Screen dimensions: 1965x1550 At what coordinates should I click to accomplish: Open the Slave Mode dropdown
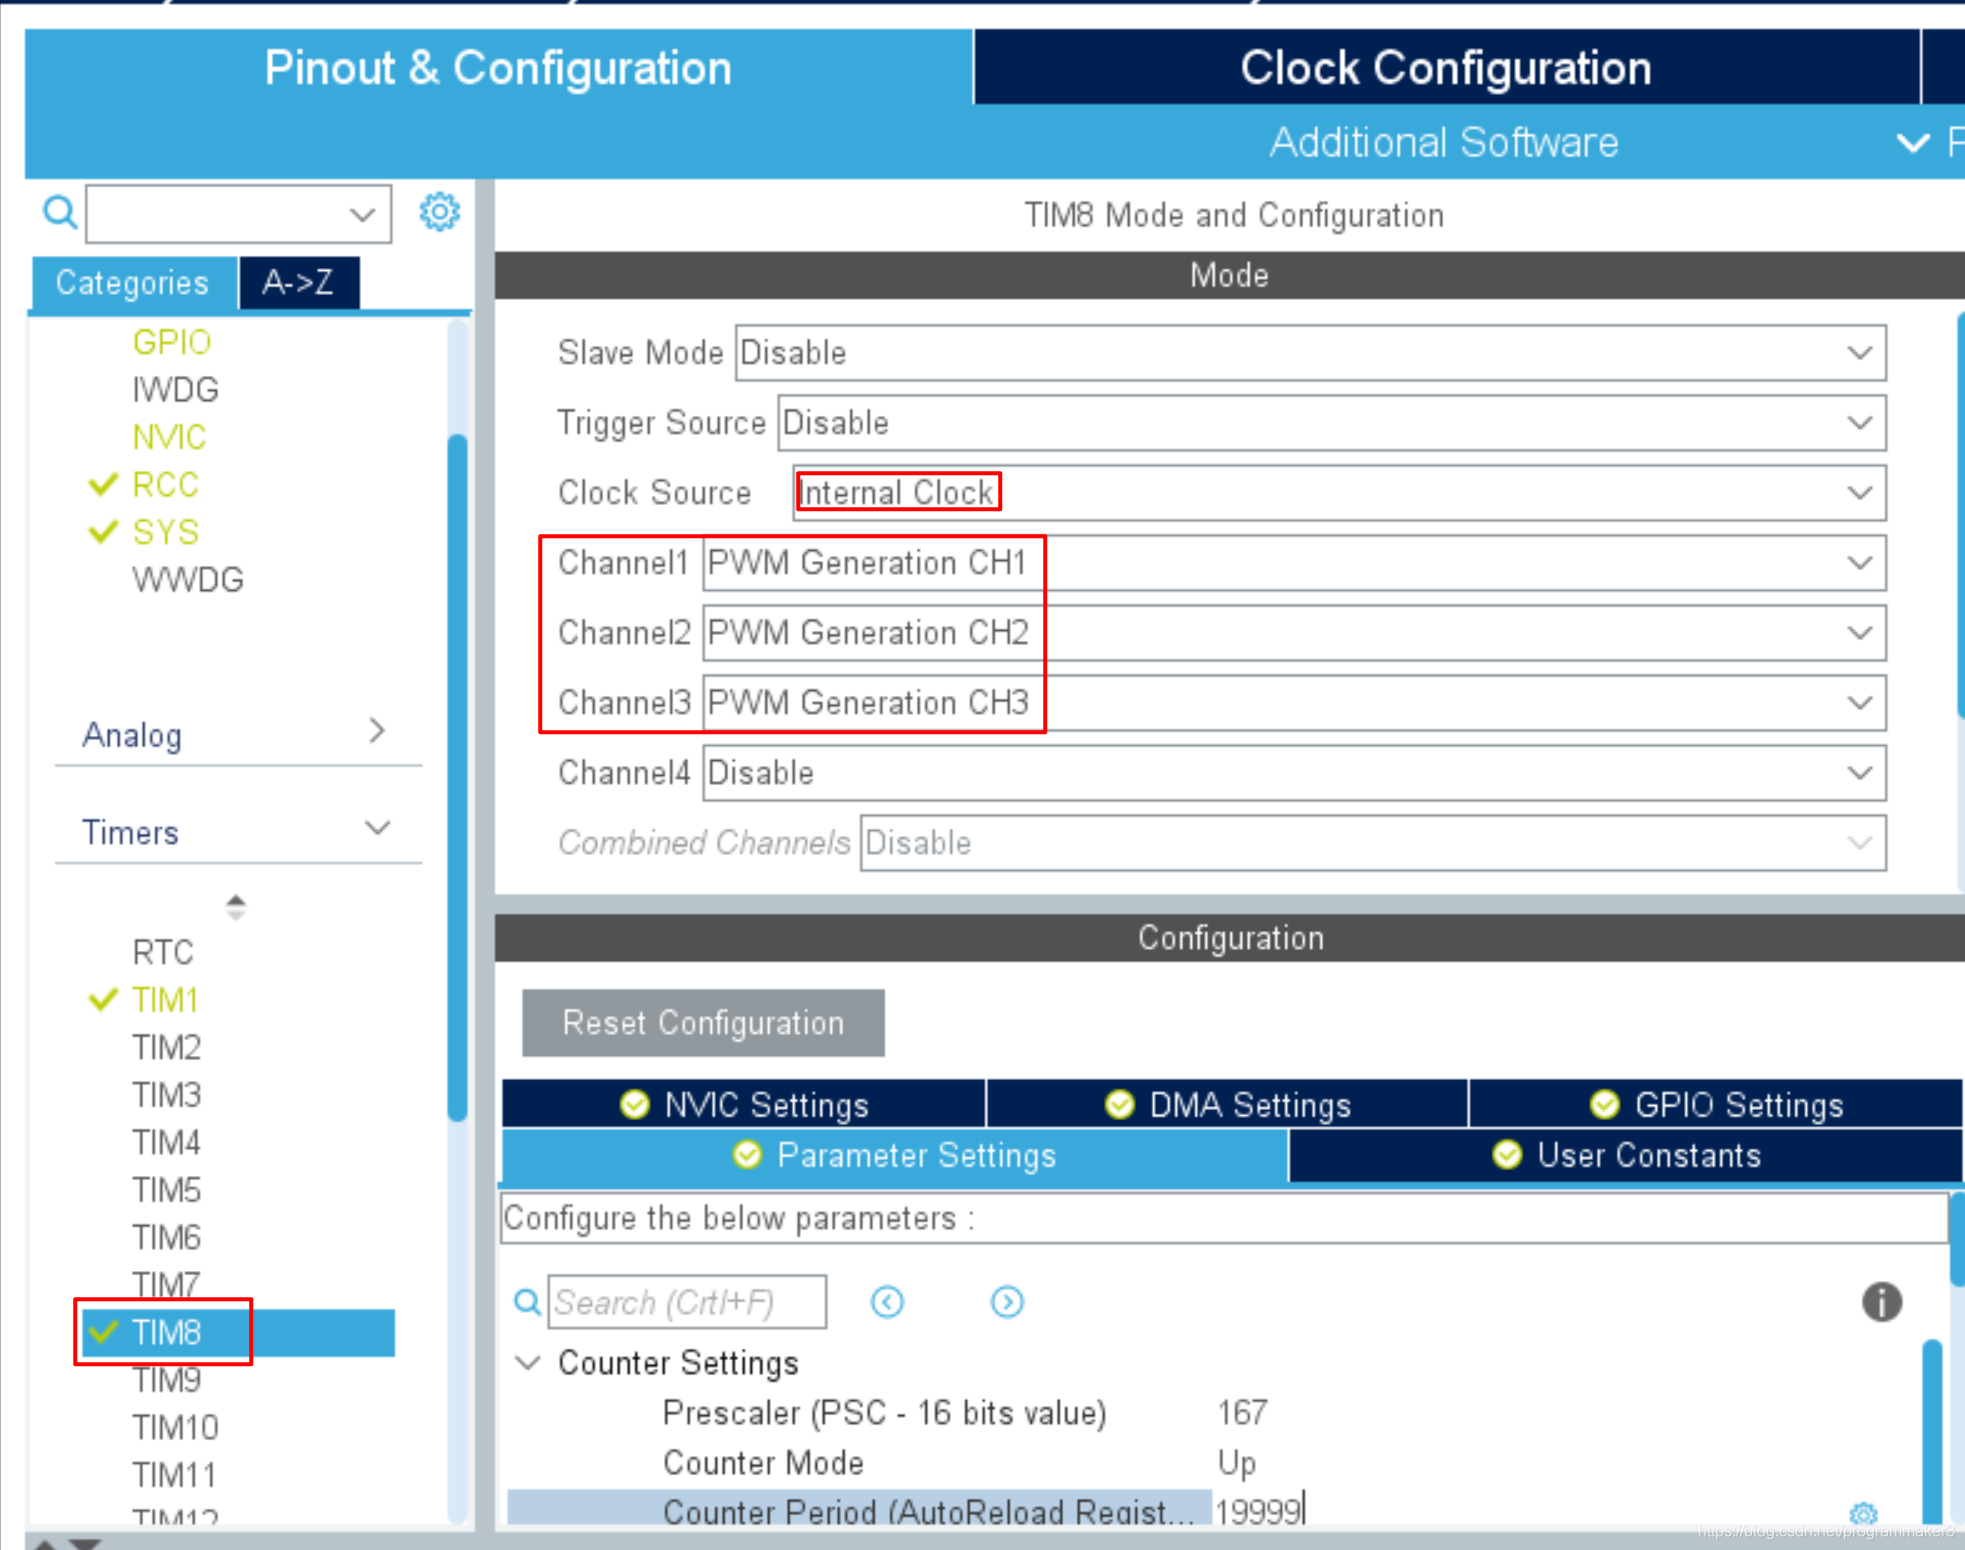1310,353
